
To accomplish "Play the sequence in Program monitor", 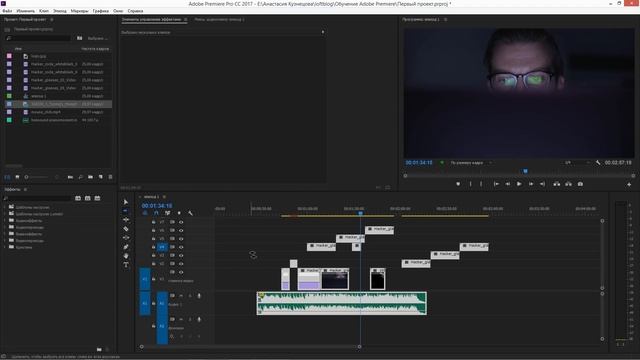I will 519,184.
